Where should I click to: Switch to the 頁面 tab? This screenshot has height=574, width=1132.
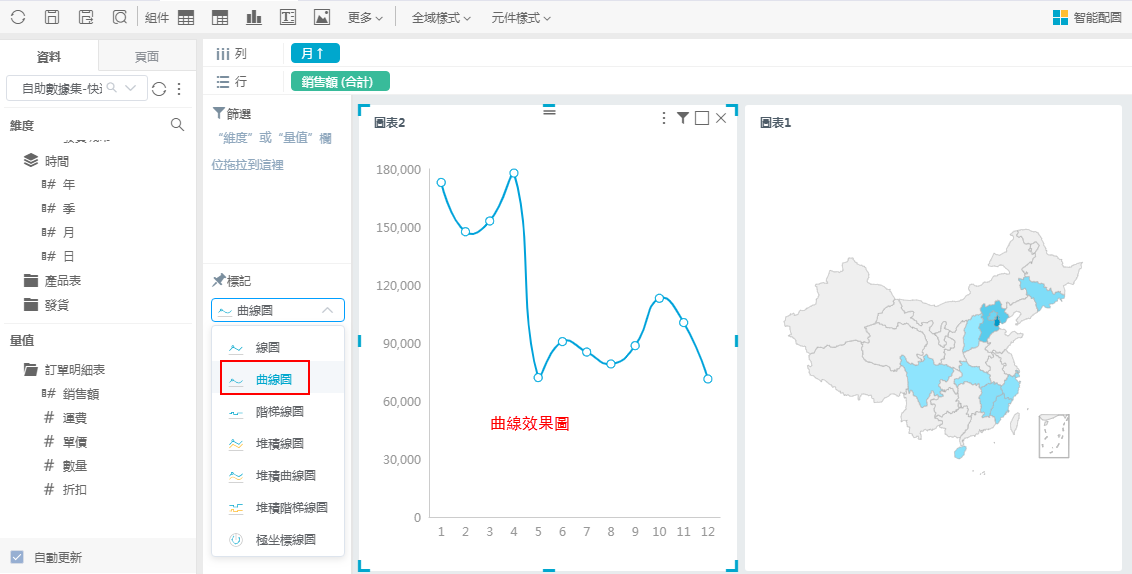click(x=147, y=57)
